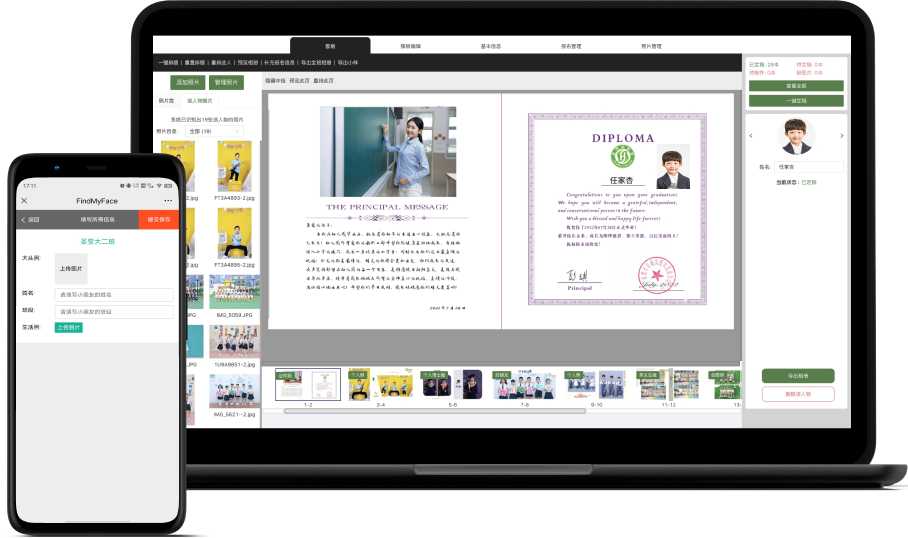Click 导出小样 in the black toolbar
908x538 pixels.
(348, 63)
